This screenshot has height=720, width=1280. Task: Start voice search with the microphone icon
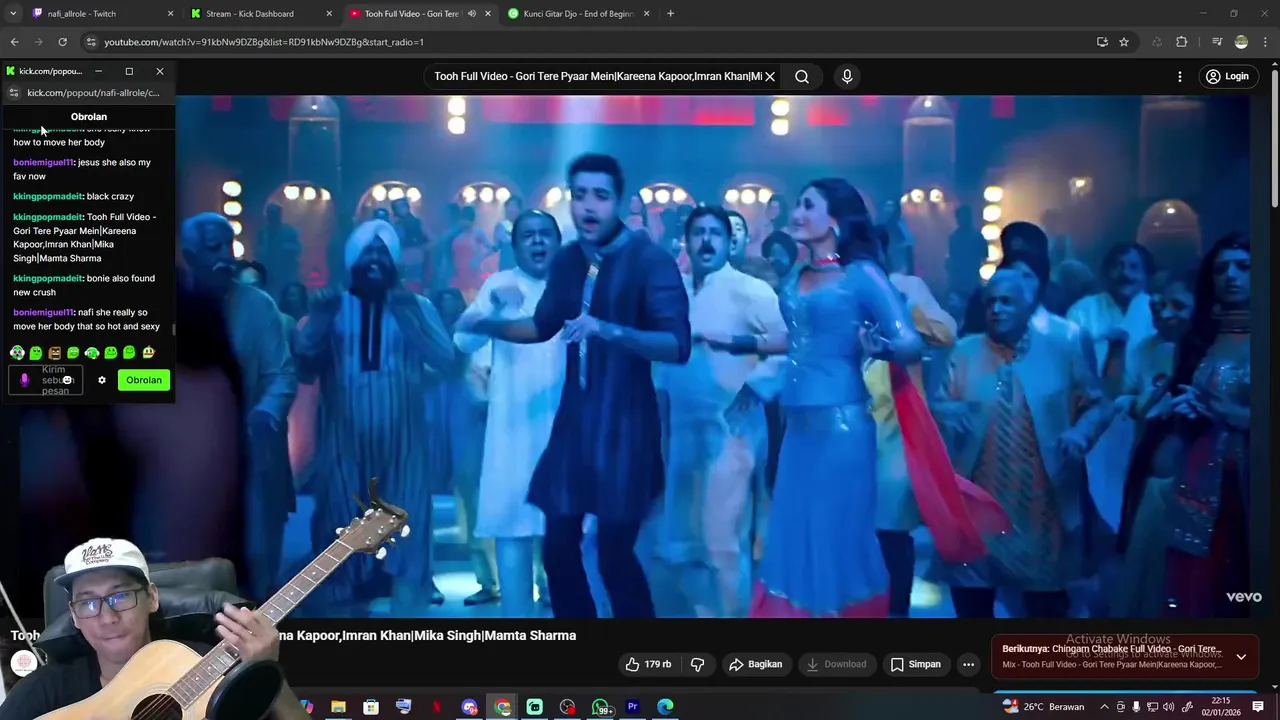tap(847, 76)
